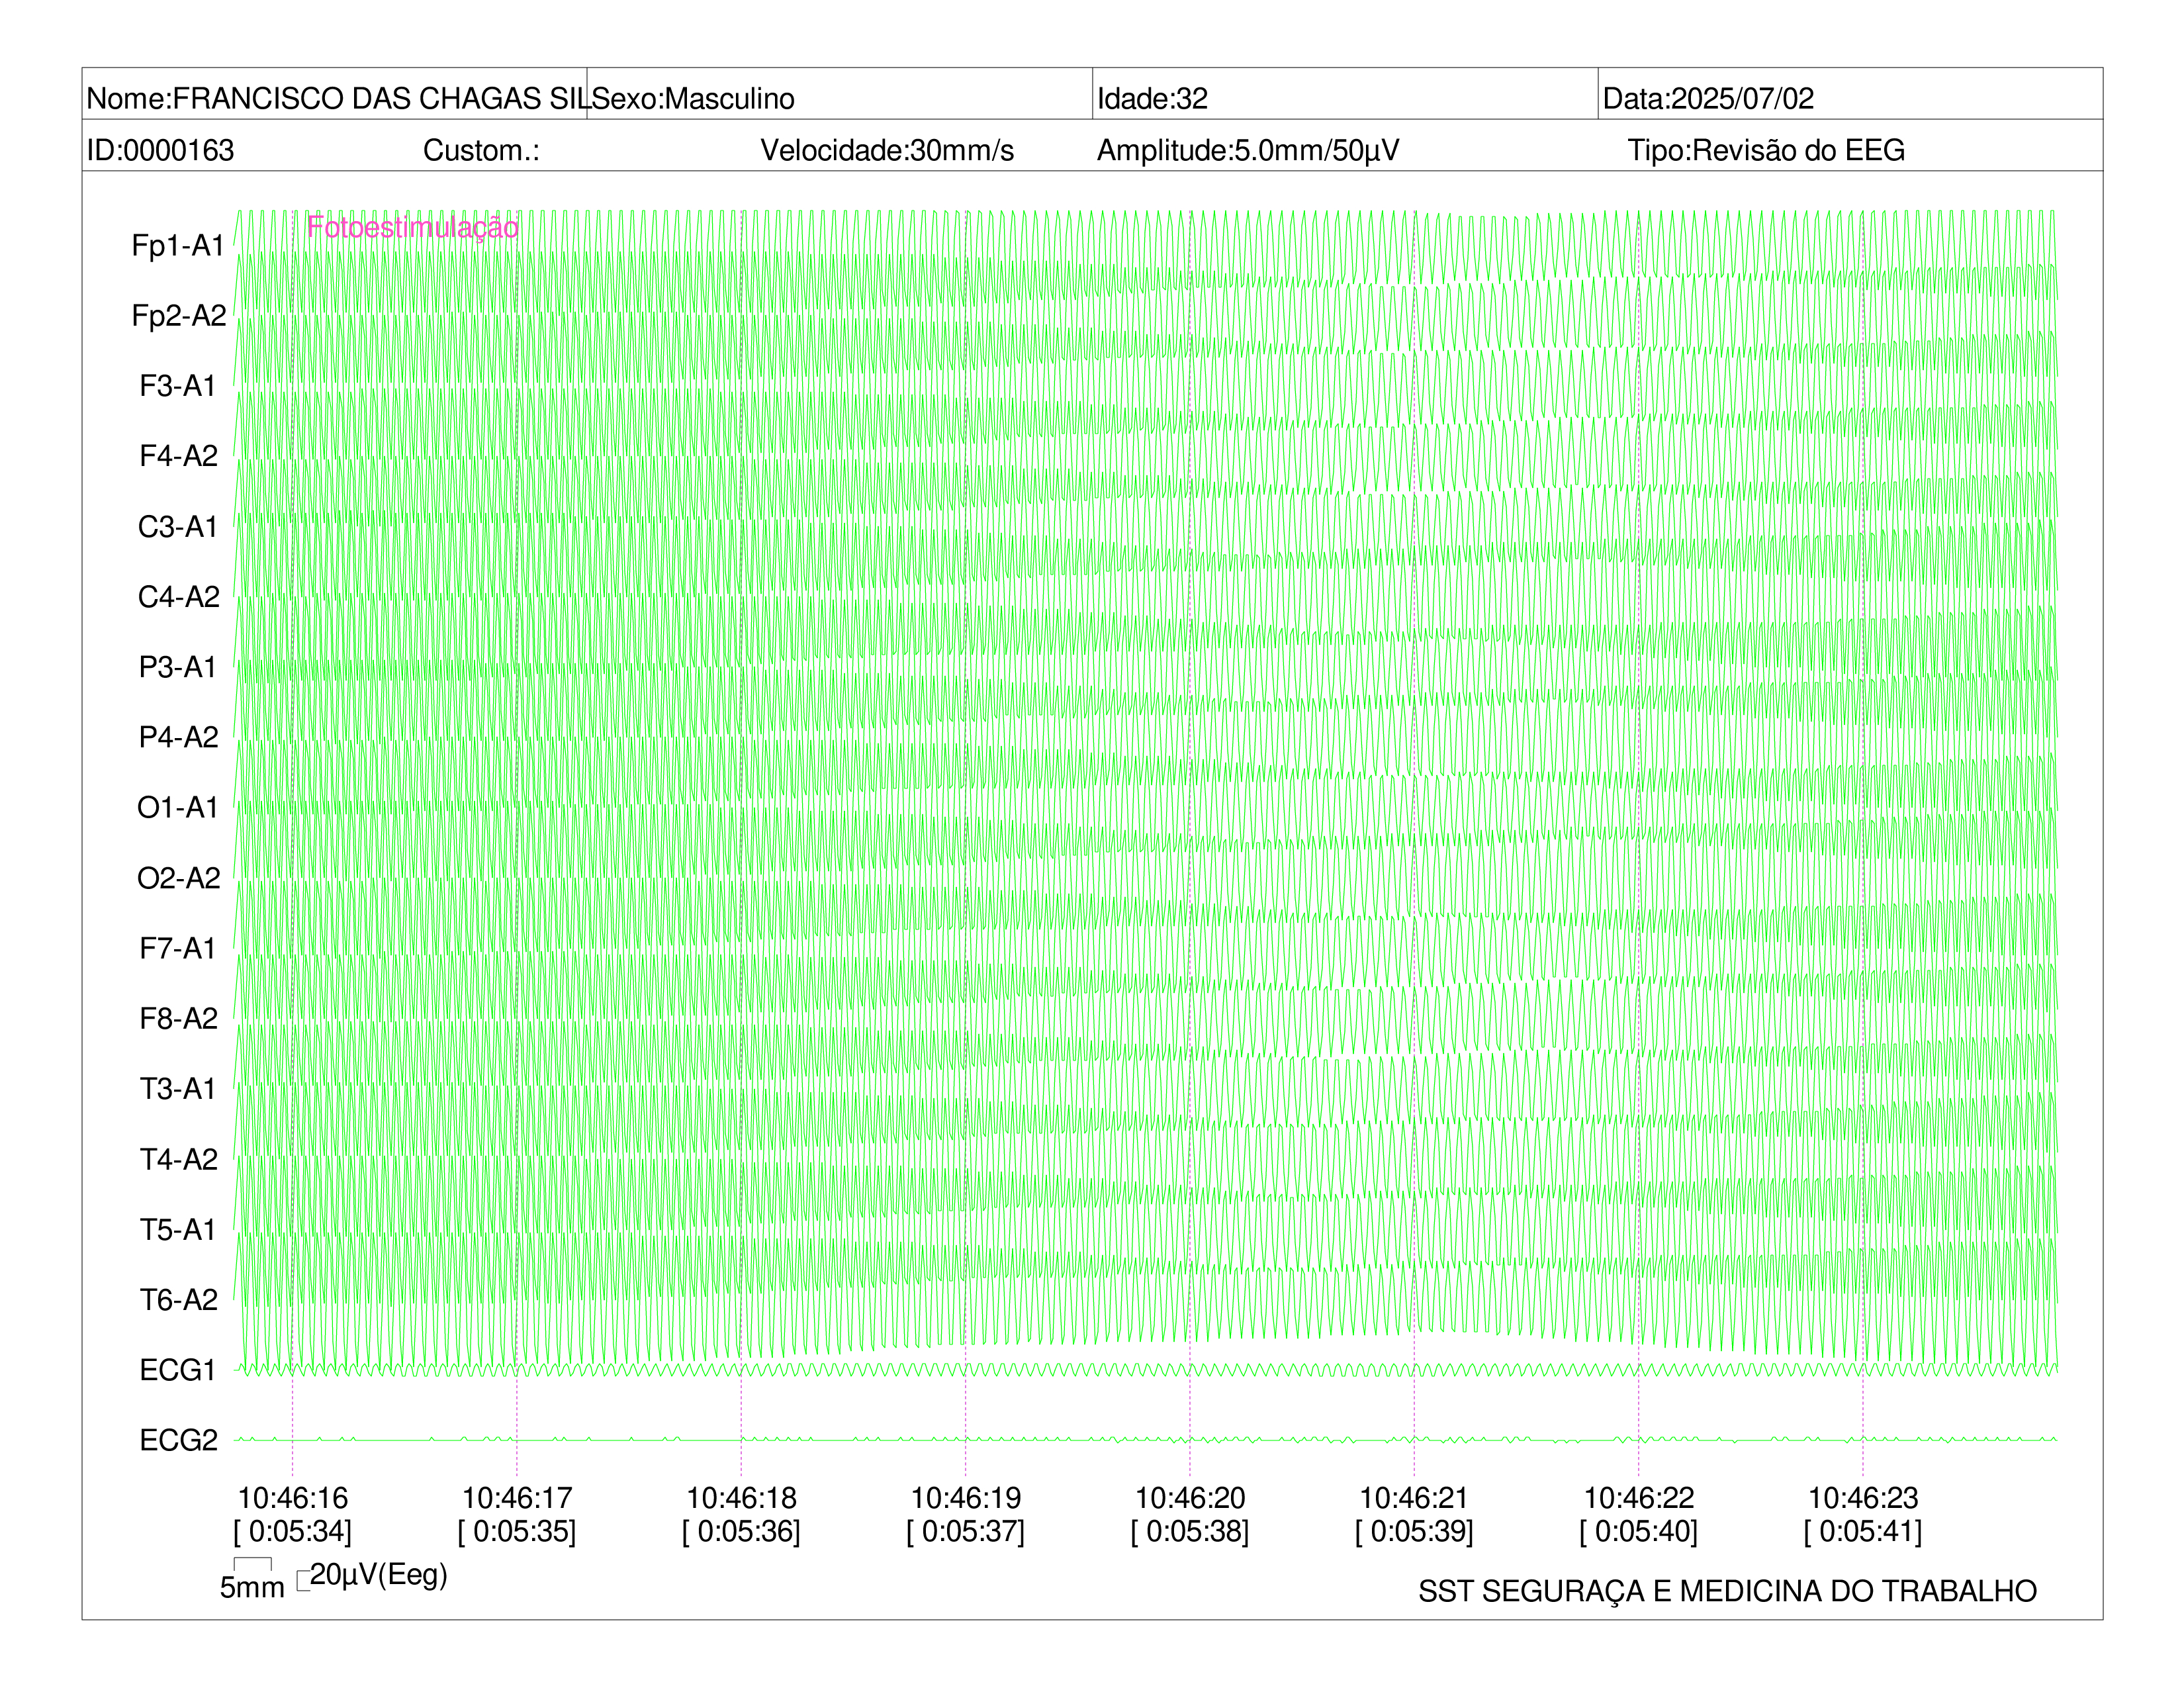Click the elapsed time [ 0:05:34]
Screen dimensions: 2184x1688
click(x=292, y=1531)
